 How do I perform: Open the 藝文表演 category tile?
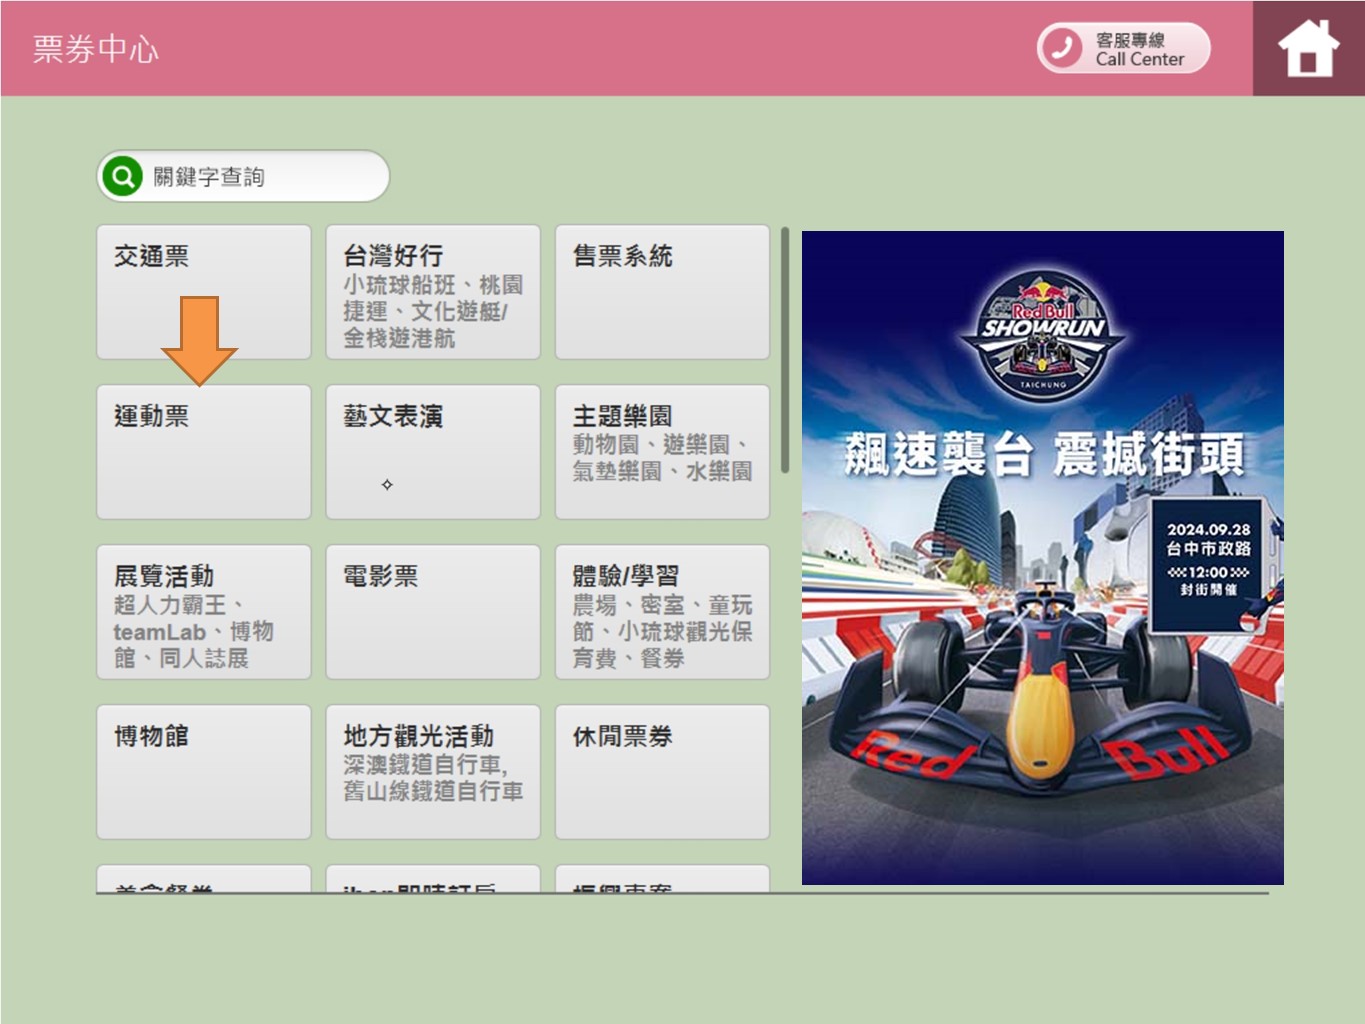pyautogui.click(x=432, y=451)
